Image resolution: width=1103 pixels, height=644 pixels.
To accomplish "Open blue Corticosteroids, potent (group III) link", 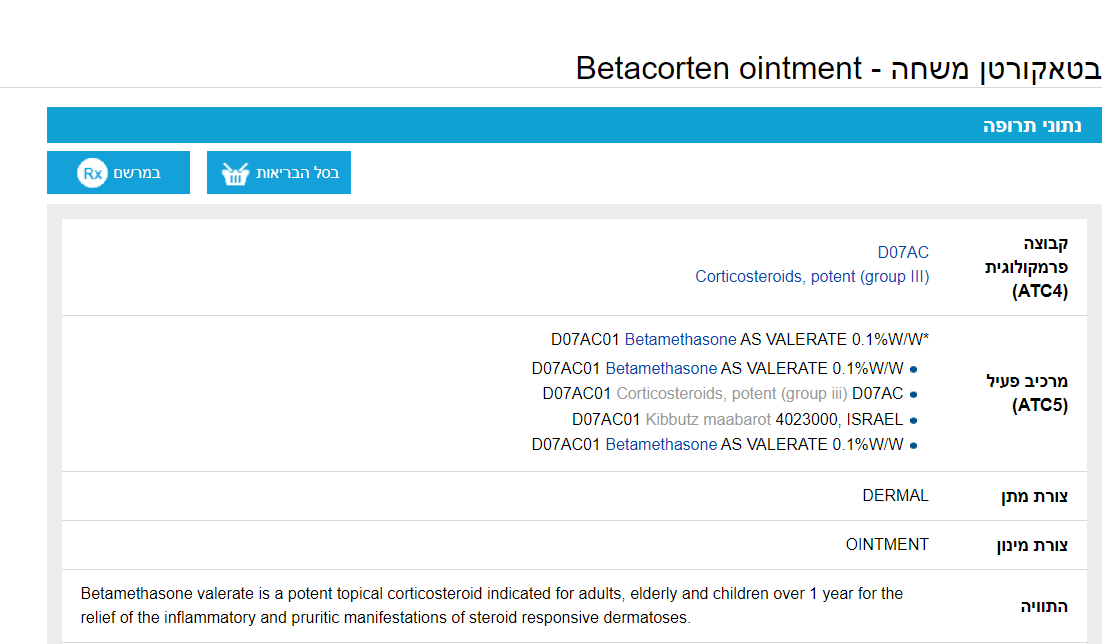I will (x=812, y=276).
